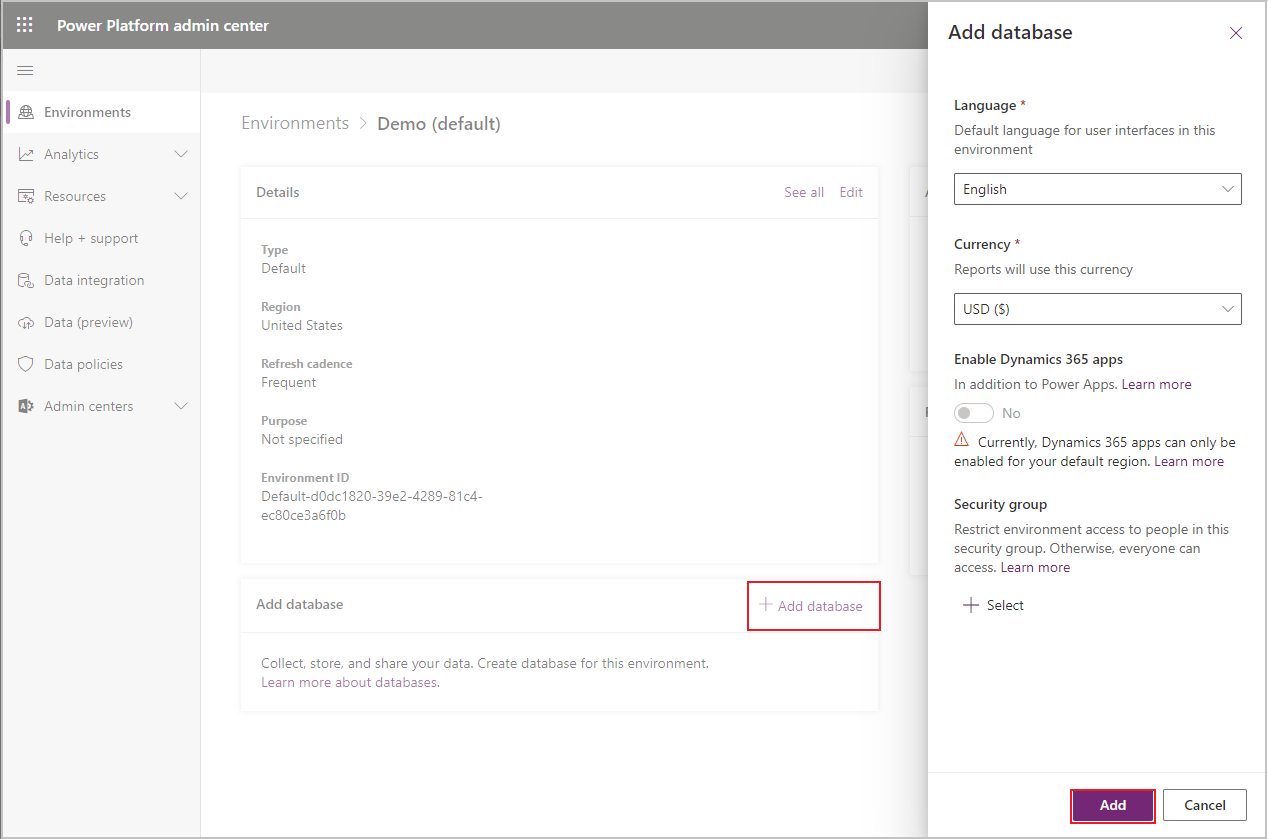Open the Currency dropdown showing USD
The width and height of the screenshot is (1268, 839).
point(1097,309)
